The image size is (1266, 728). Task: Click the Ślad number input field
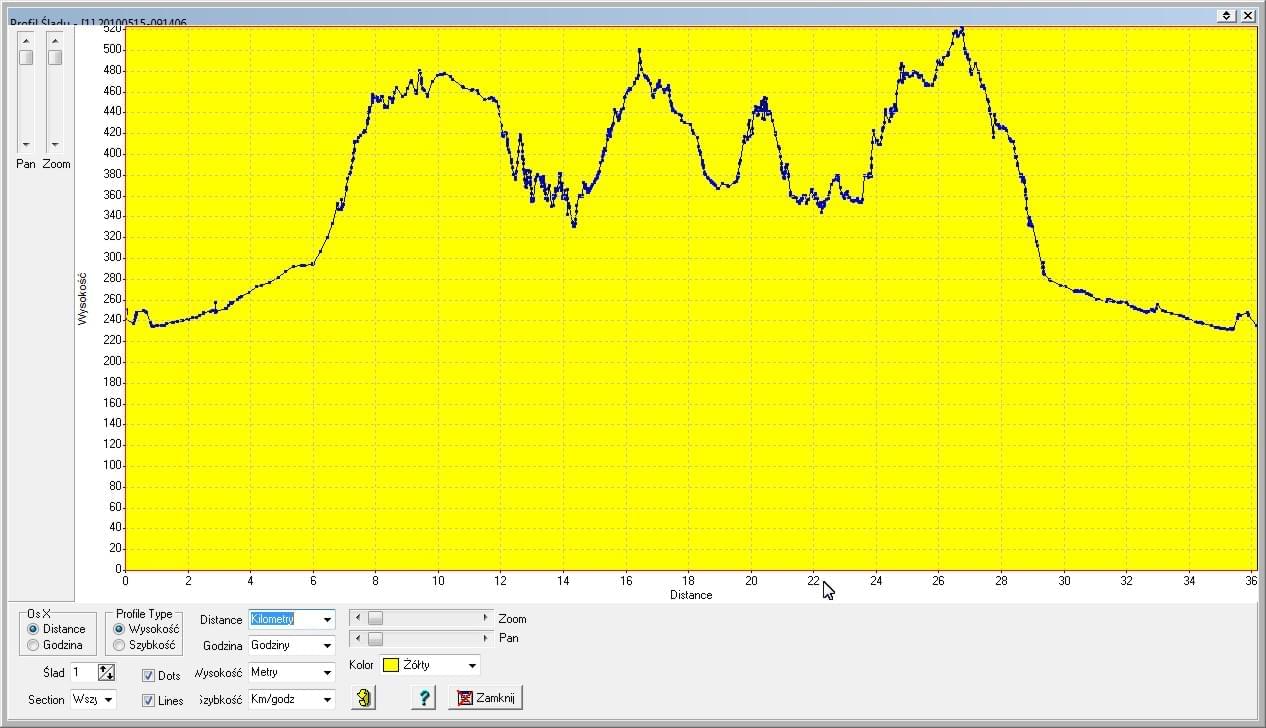click(83, 673)
